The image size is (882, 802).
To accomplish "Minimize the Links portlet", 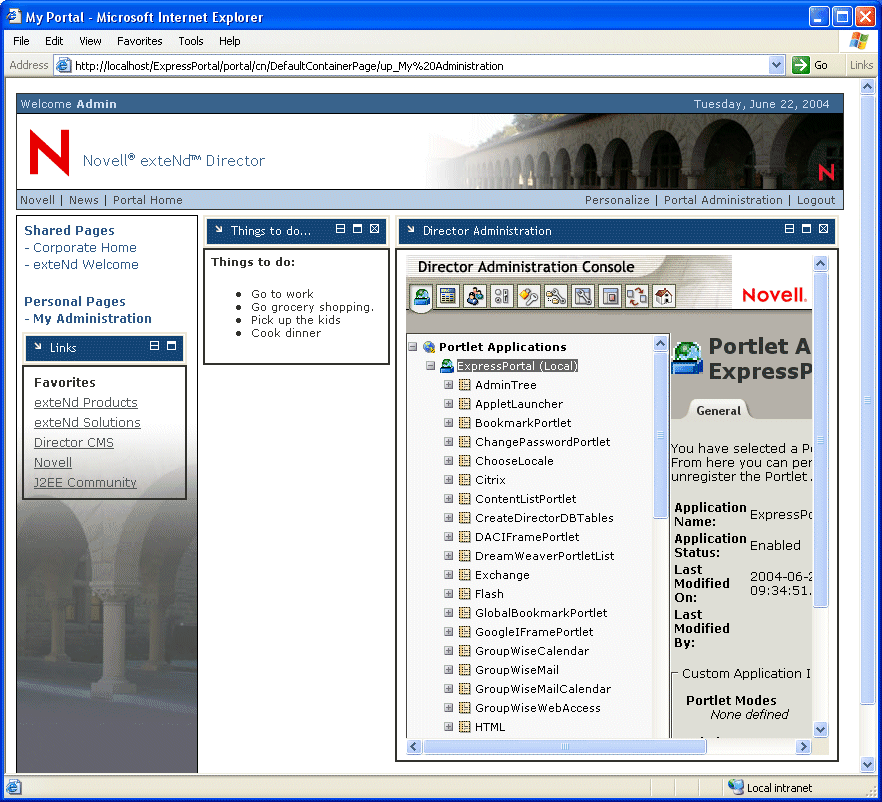I will [154, 346].
